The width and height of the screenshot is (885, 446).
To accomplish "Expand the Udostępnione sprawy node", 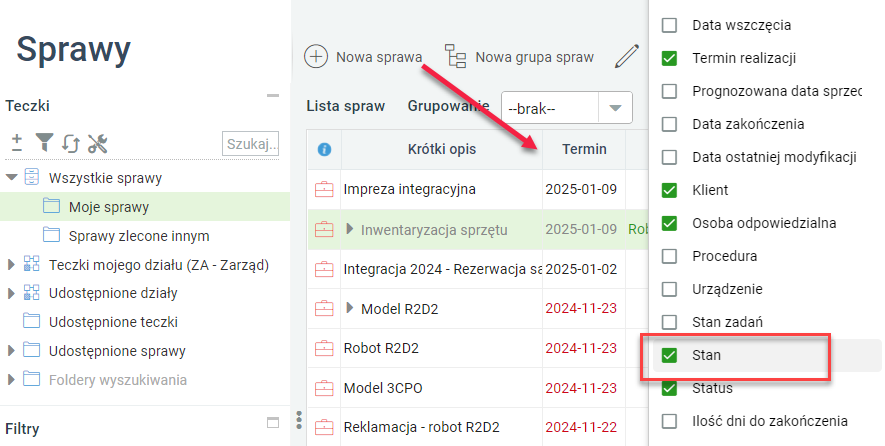I will 11,351.
